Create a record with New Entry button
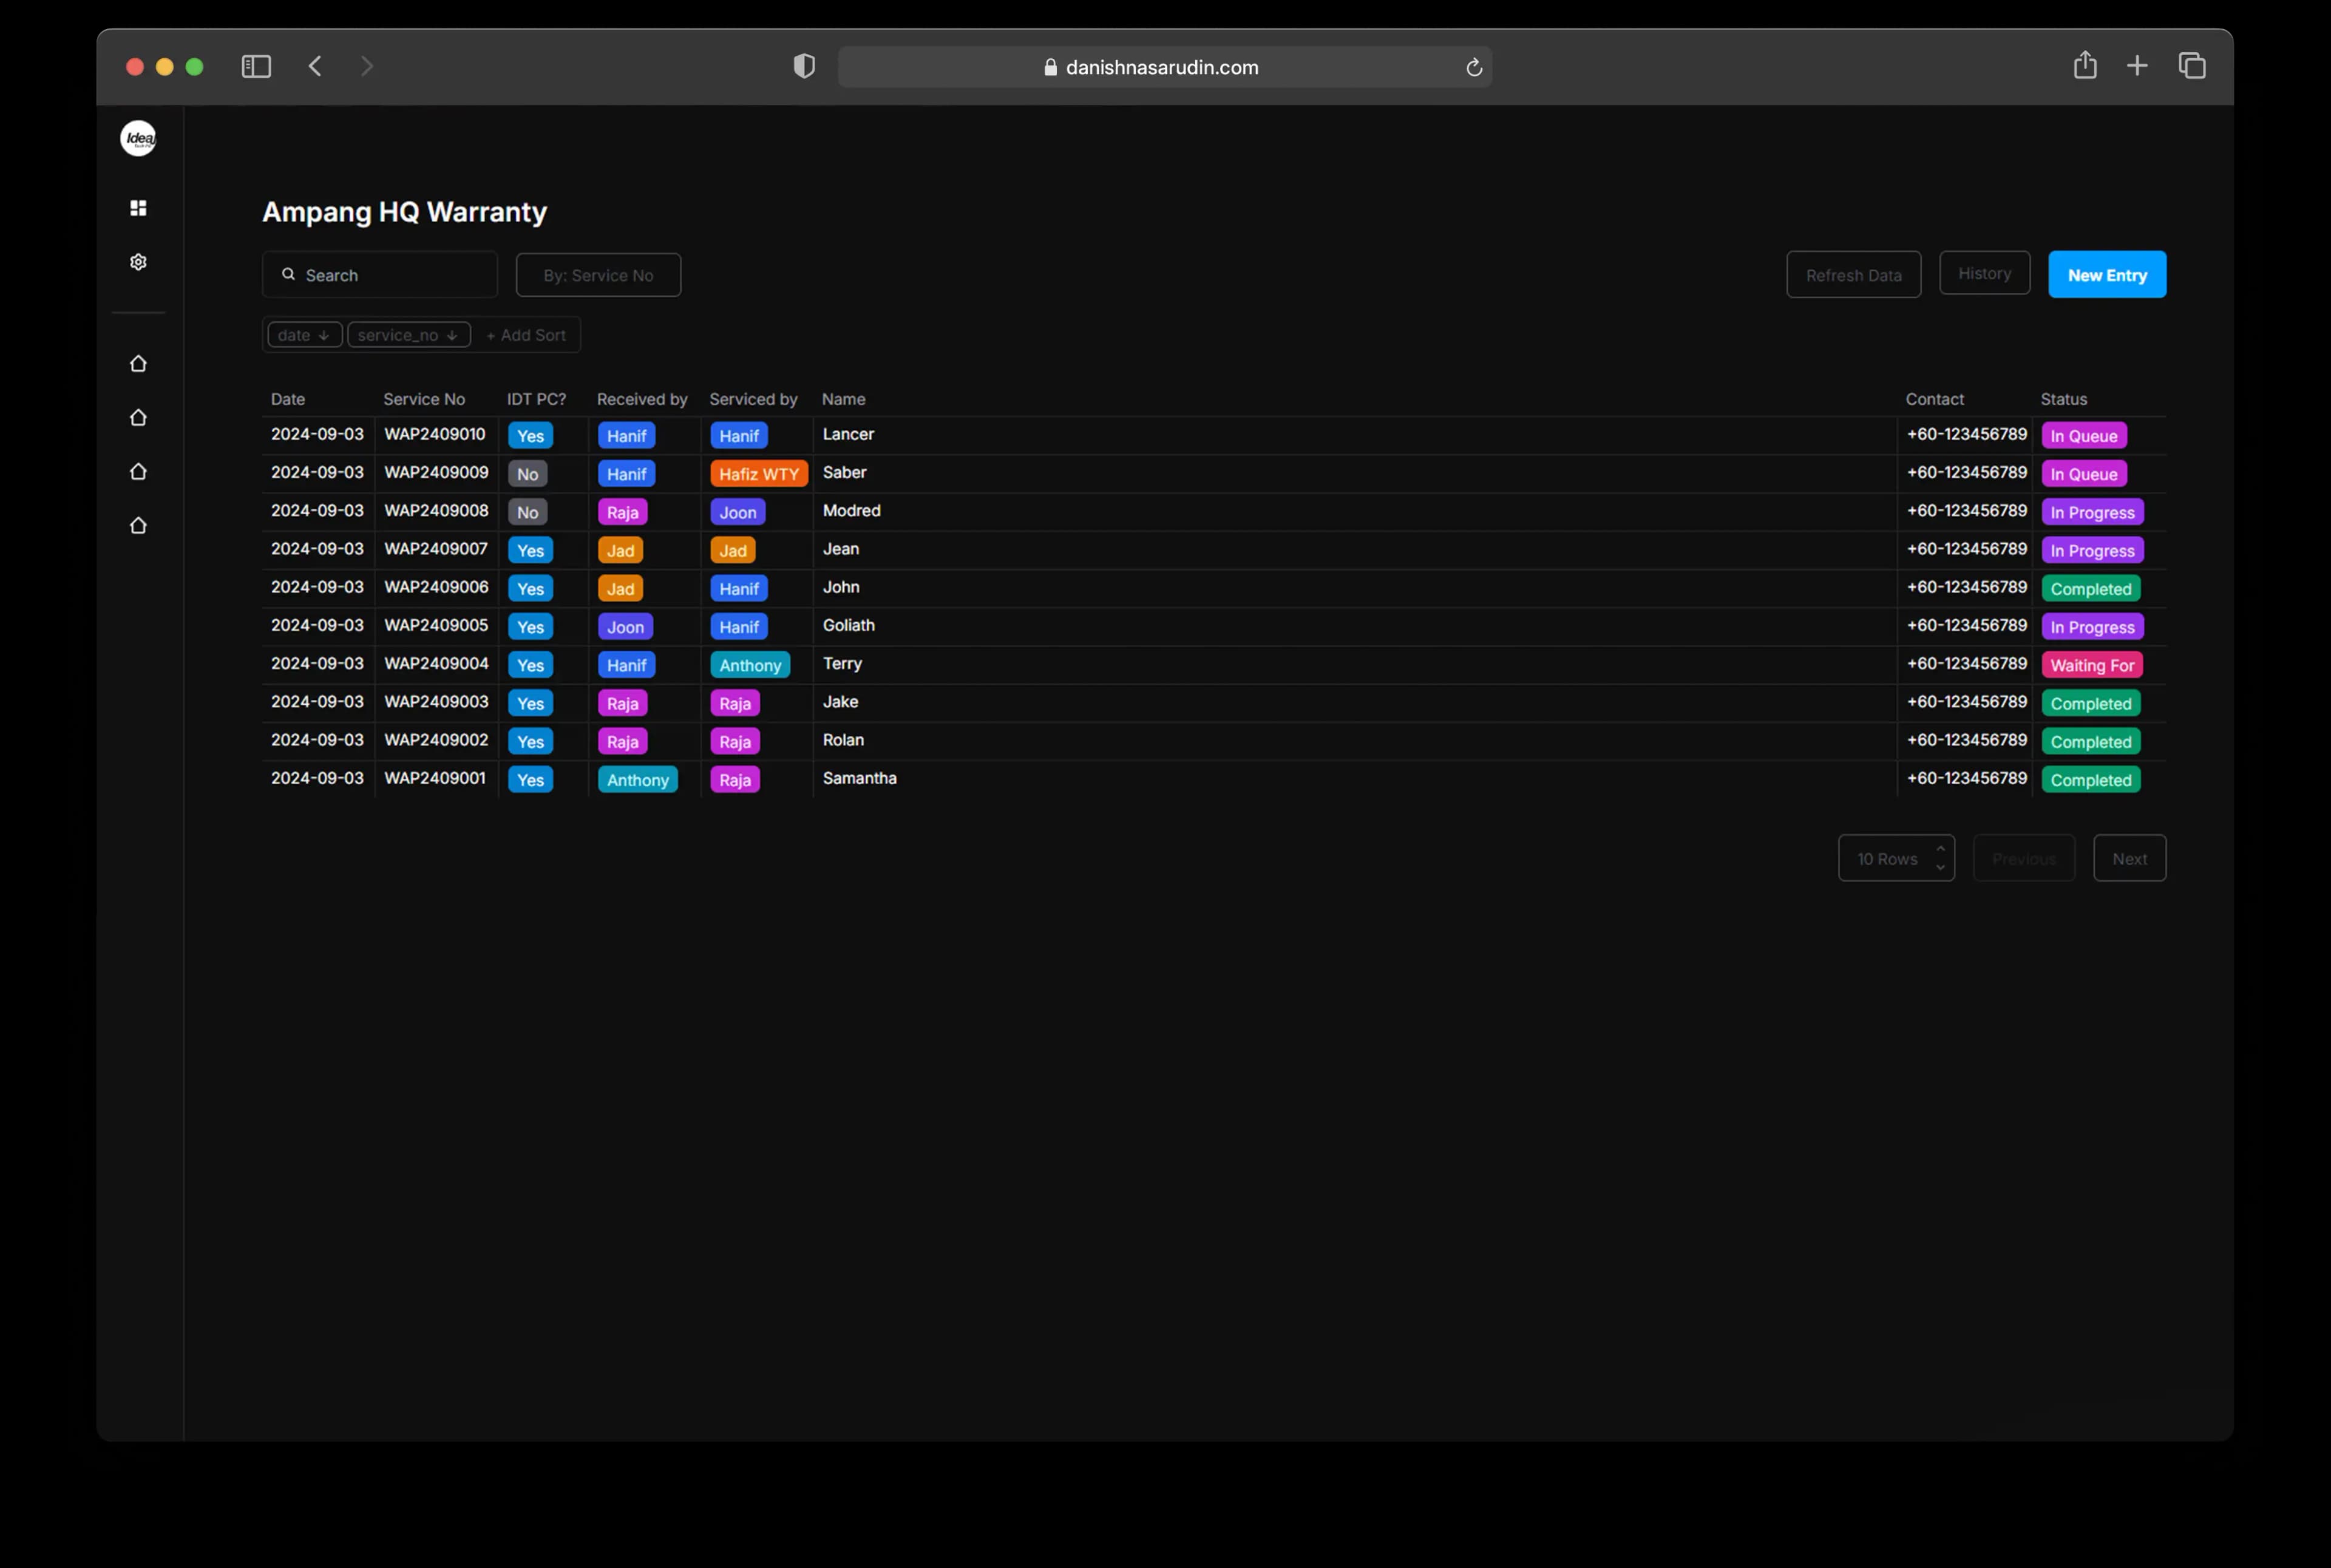Viewport: 2331px width, 1568px height. coord(2107,275)
